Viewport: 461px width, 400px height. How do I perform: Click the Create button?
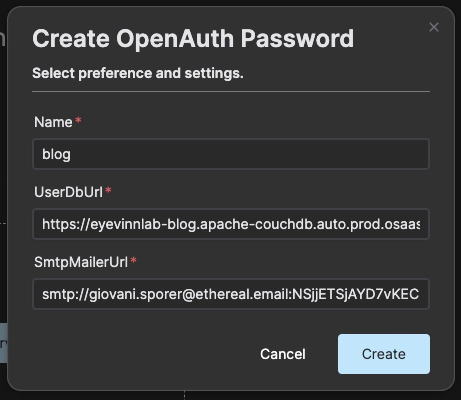pos(384,354)
